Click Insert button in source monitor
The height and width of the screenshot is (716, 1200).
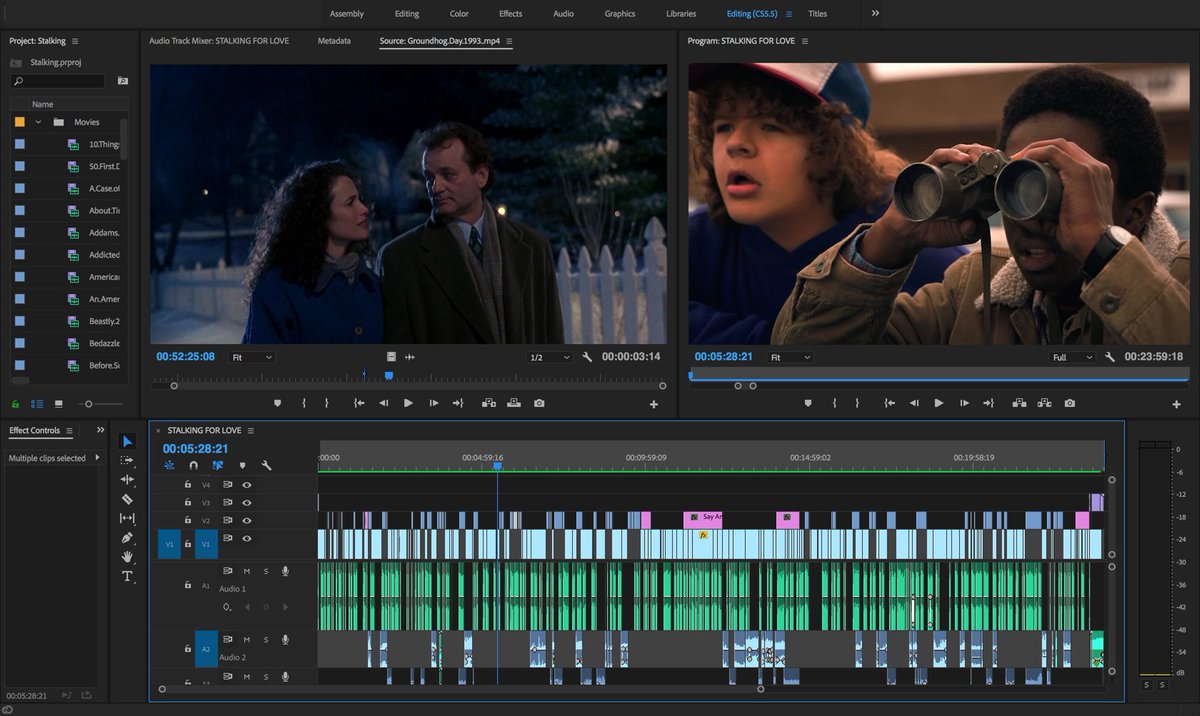(489, 403)
